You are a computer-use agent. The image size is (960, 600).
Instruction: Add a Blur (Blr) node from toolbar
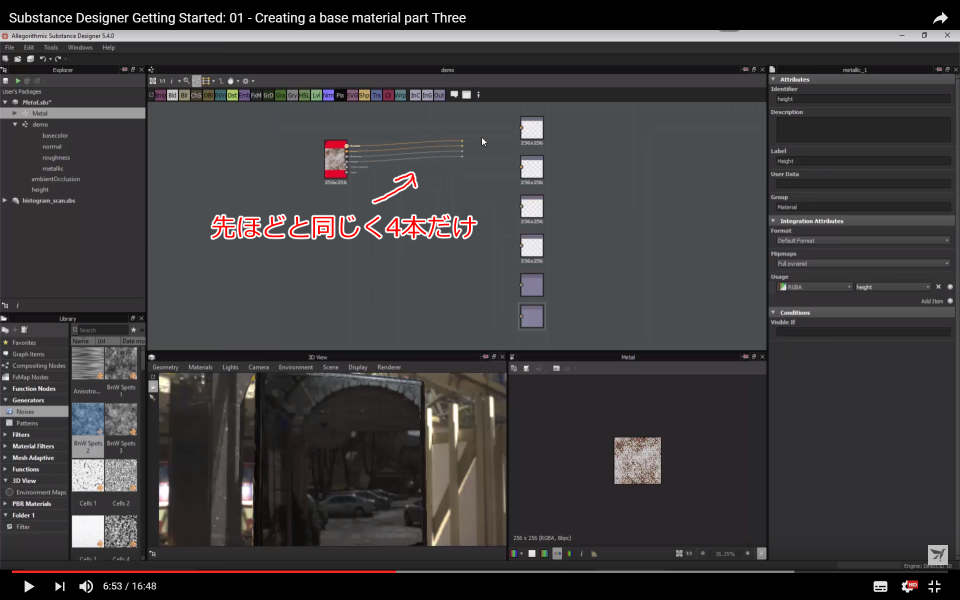[x=184, y=95]
